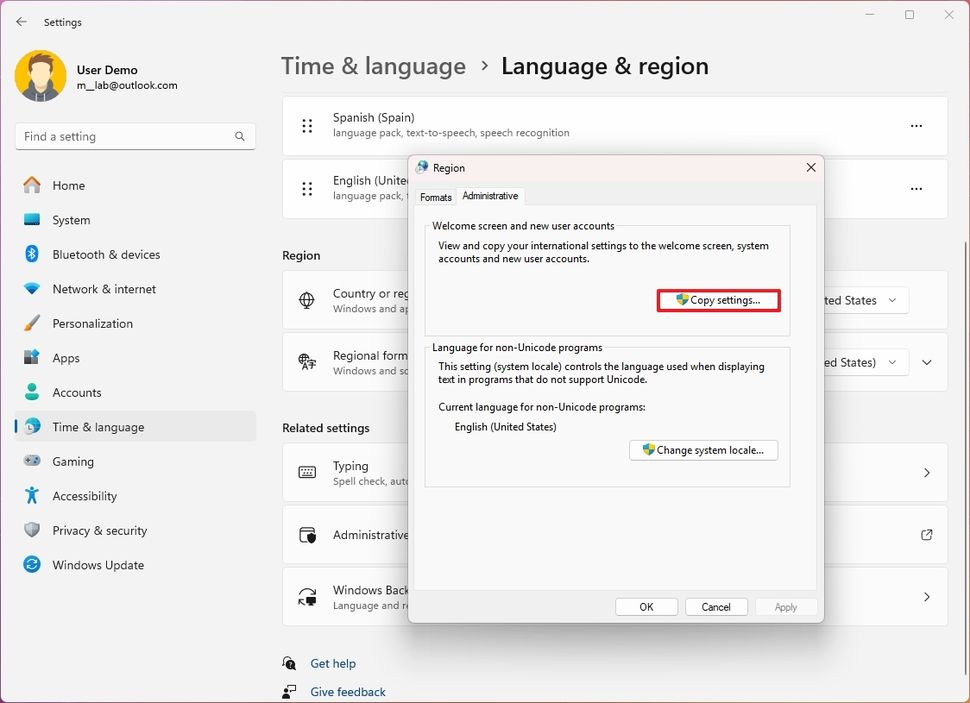Open the Give feedback link
Viewport: 970px width, 703px height.
346,691
